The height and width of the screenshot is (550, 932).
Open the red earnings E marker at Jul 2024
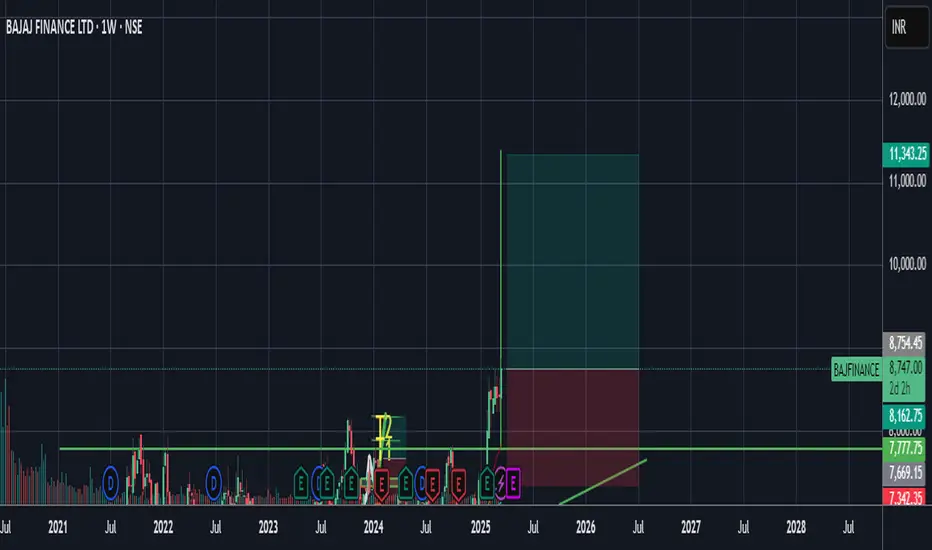(x=433, y=485)
